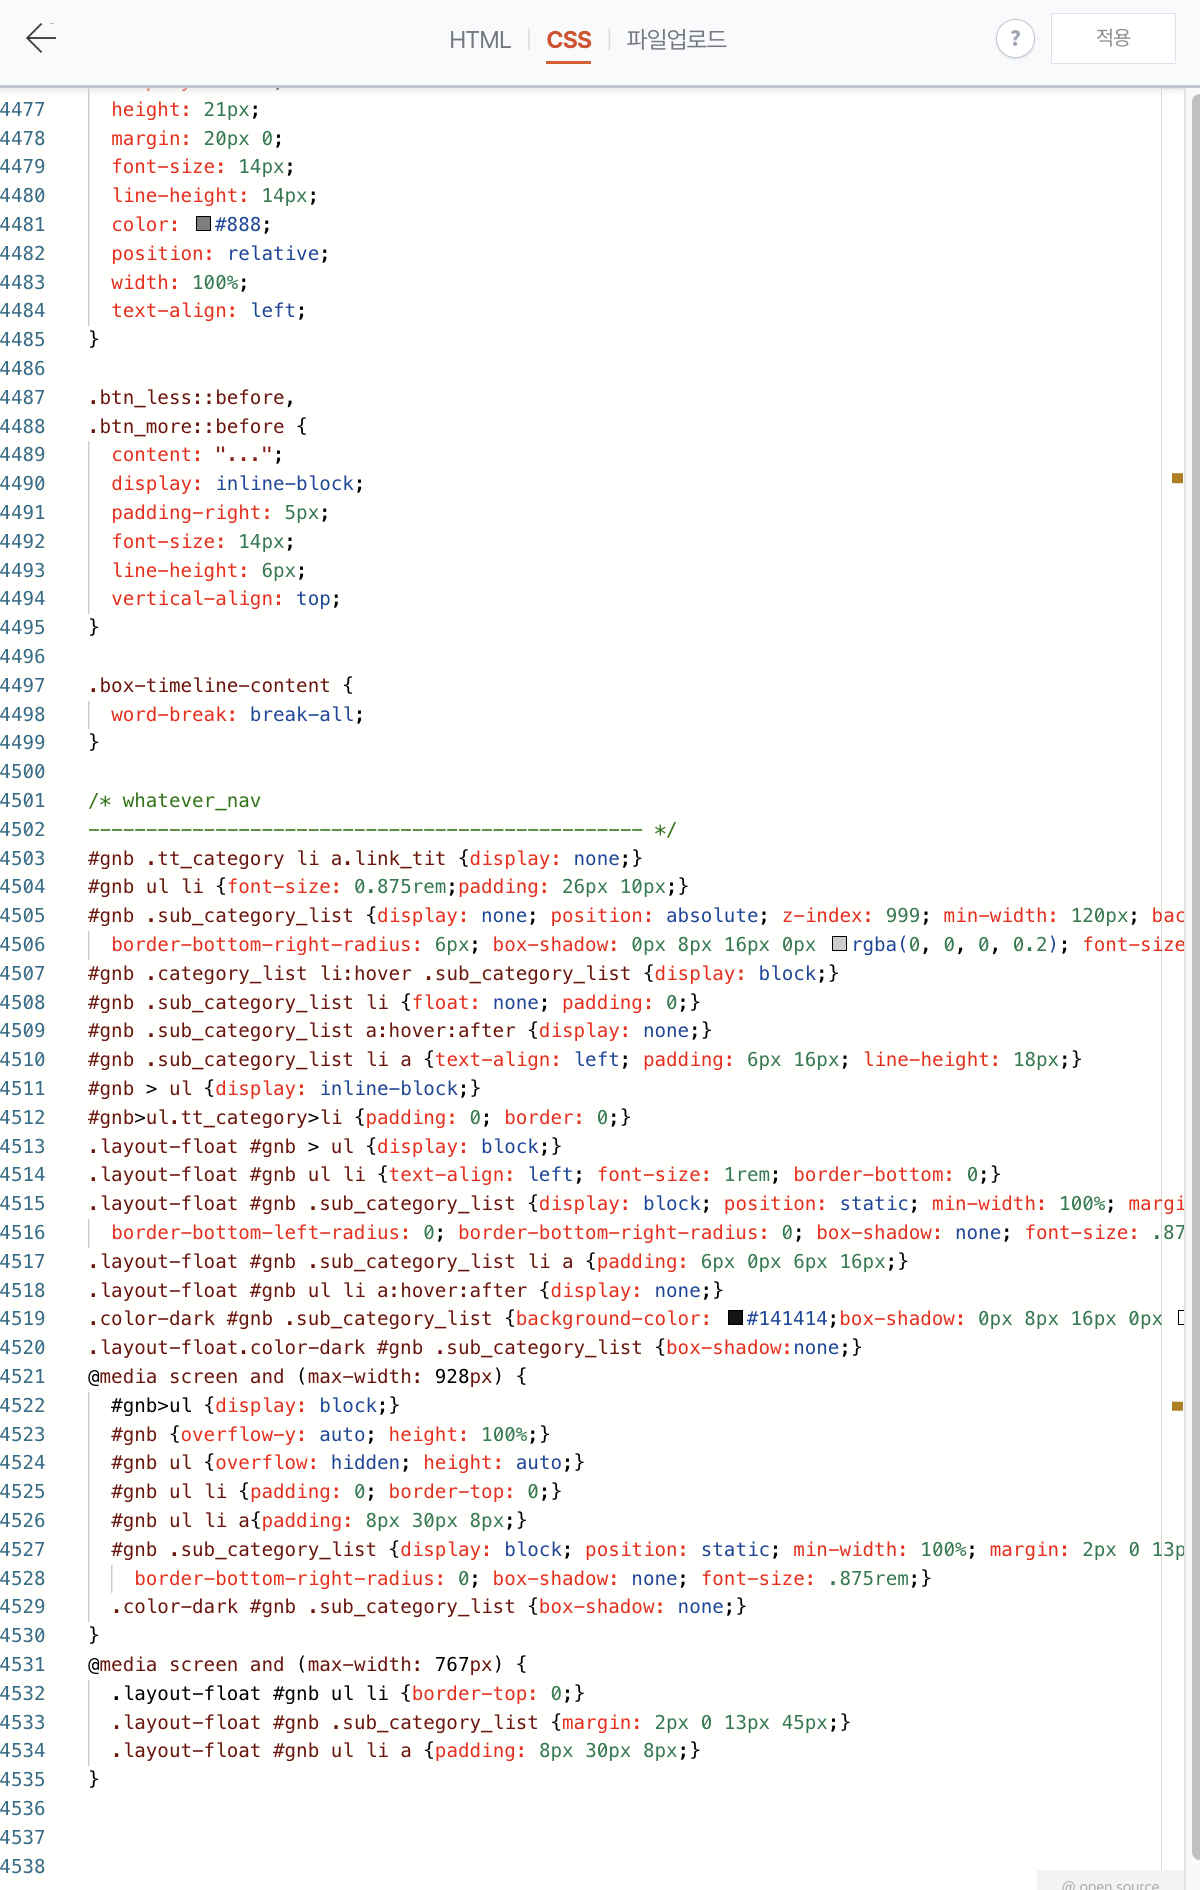Click the 'word-break: break-all;' declaration
Screen dimensions: 1200x1890
[x=237, y=714]
